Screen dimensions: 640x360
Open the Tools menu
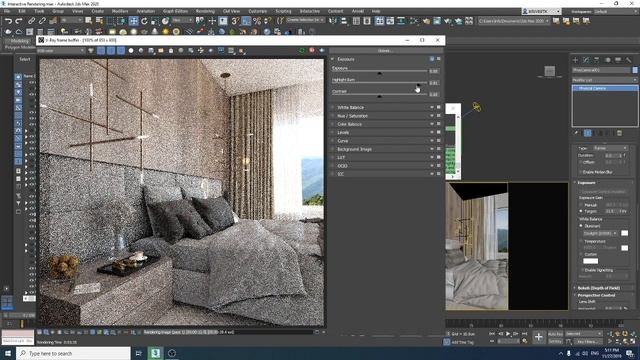click(x=39, y=11)
